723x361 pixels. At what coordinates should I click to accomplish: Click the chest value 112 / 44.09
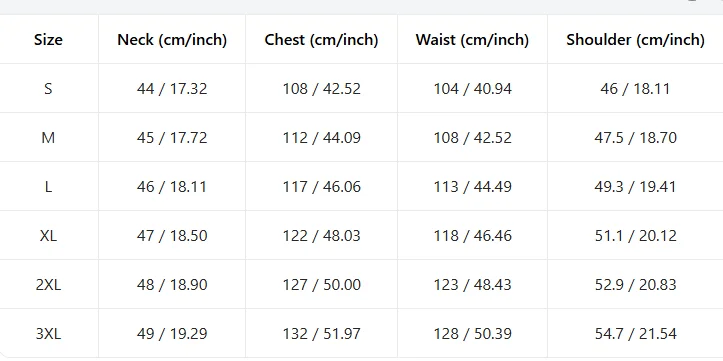pyautogui.click(x=321, y=137)
